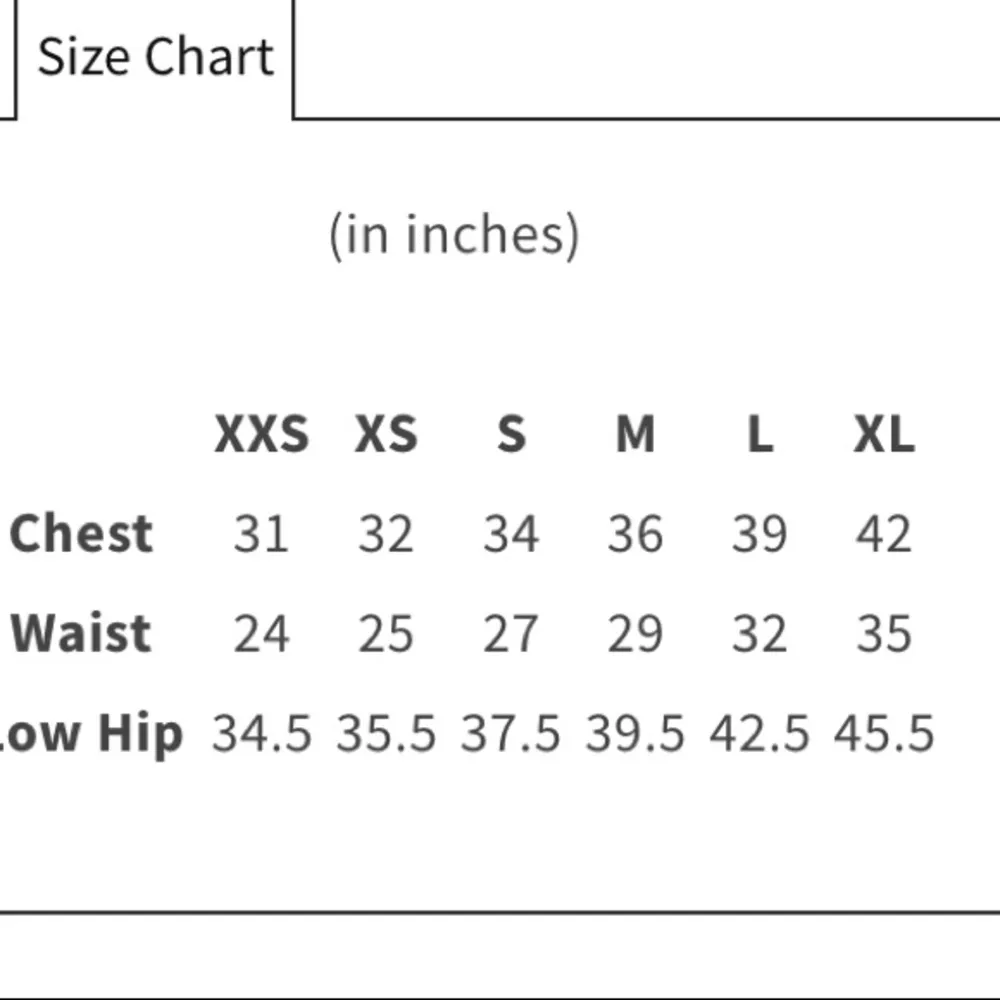Select the S size column header
Viewport: 1000px width, 1000px height.
pos(511,435)
